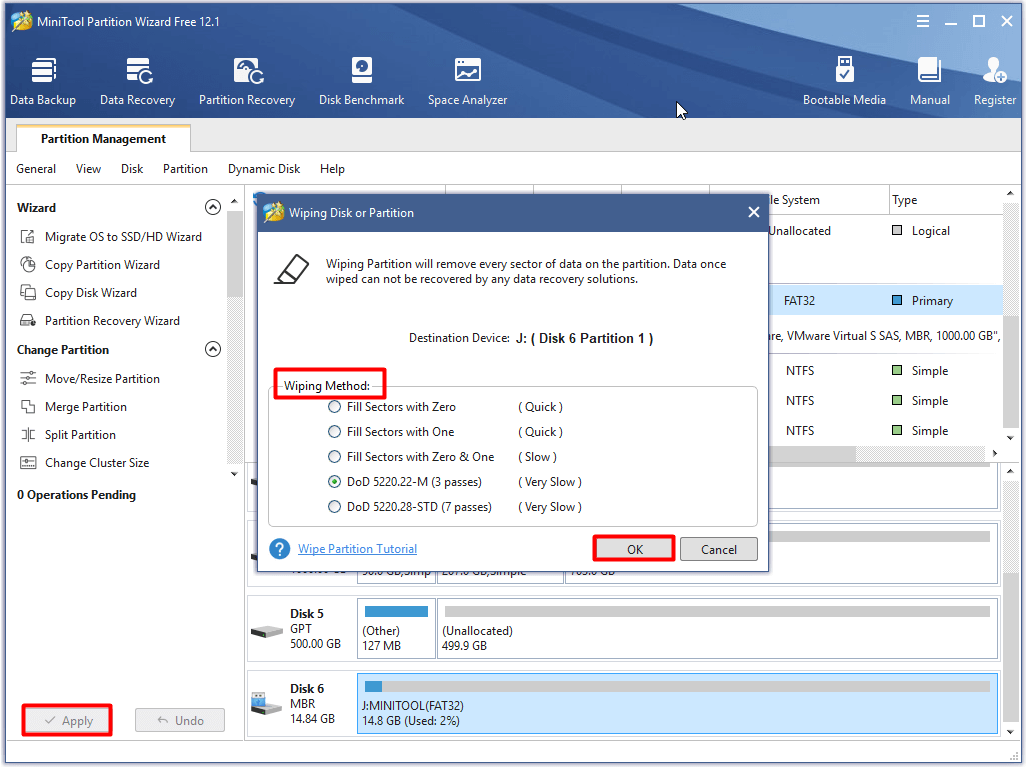Screen dimensions: 1026x767
Task: Select Disk 5 (Other) 127 MB partition
Action: click(x=396, y=628)
